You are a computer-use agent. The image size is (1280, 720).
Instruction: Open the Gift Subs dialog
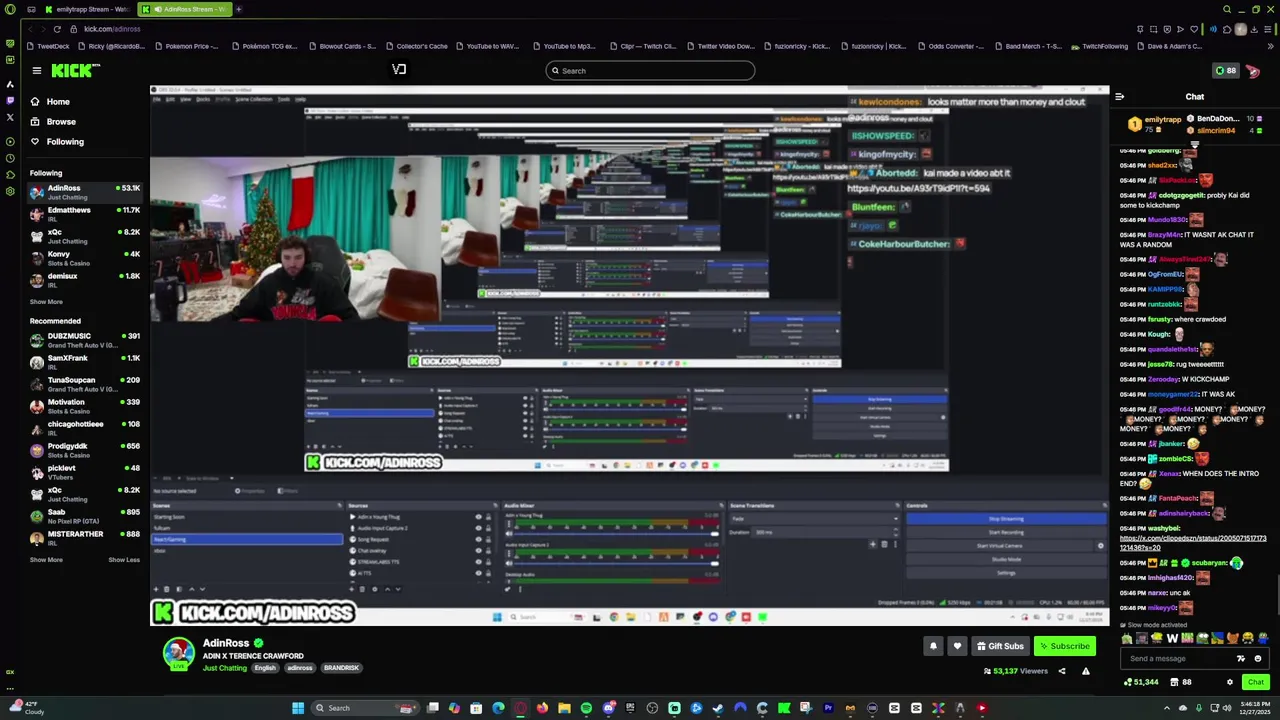(x=1000, y=646)
